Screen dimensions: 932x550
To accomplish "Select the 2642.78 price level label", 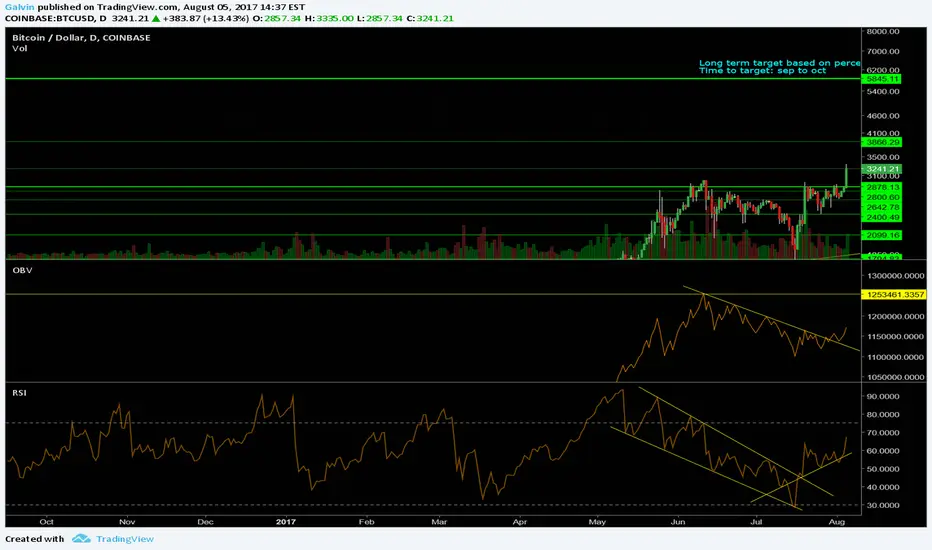I will pos(881,208).
